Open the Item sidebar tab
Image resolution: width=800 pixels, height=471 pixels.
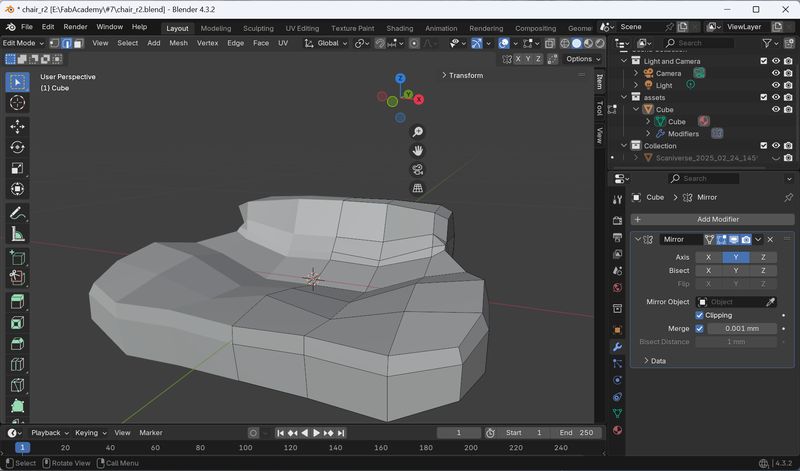click(x=600, y=82)
